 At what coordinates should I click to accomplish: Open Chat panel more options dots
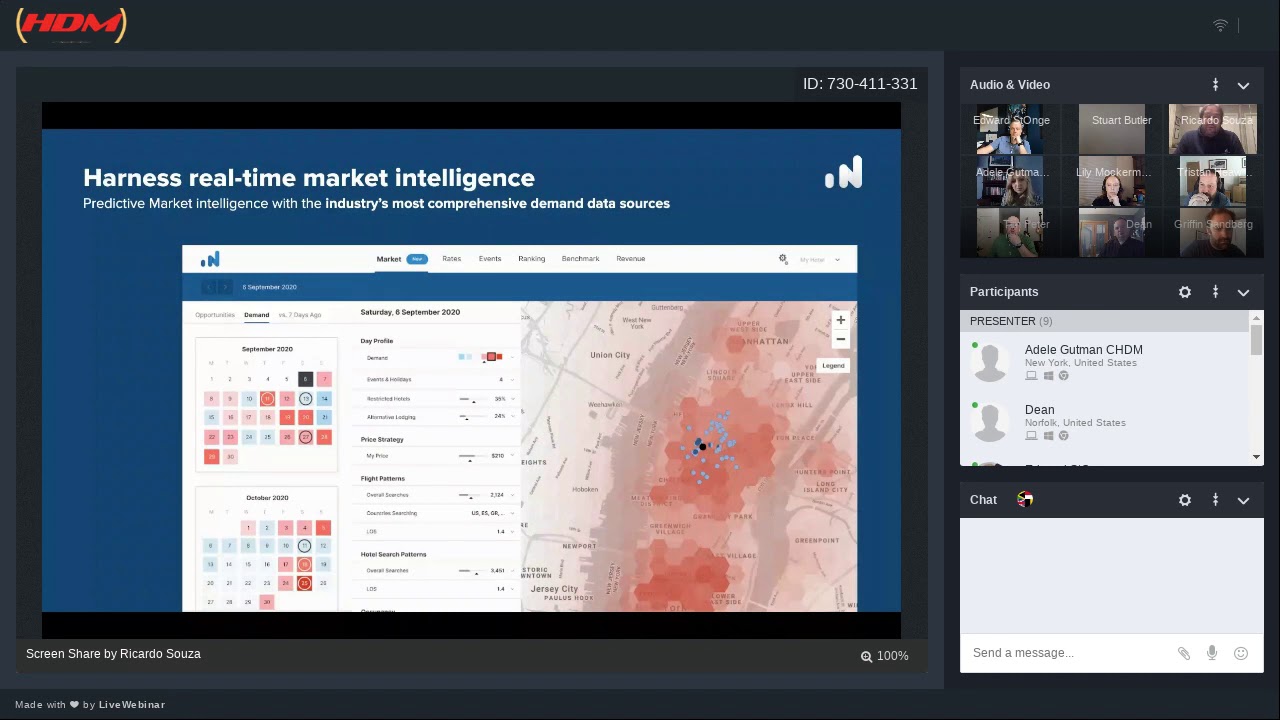[x=1215, y=500]
